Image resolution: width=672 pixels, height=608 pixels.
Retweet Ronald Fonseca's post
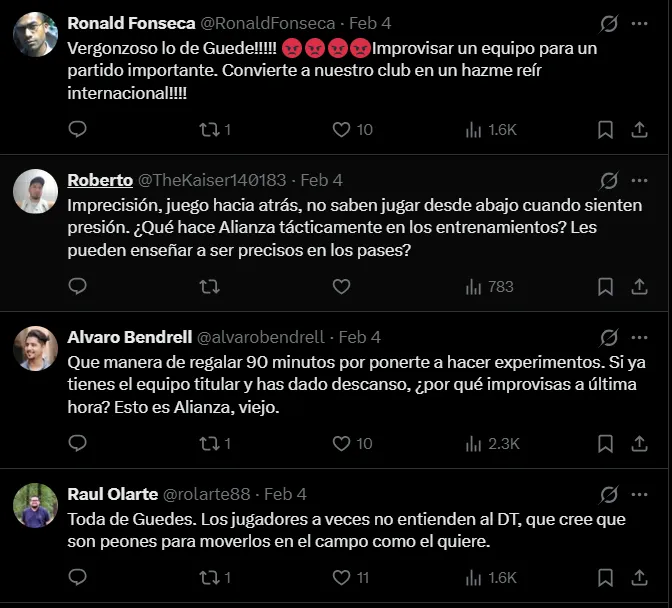210,129
